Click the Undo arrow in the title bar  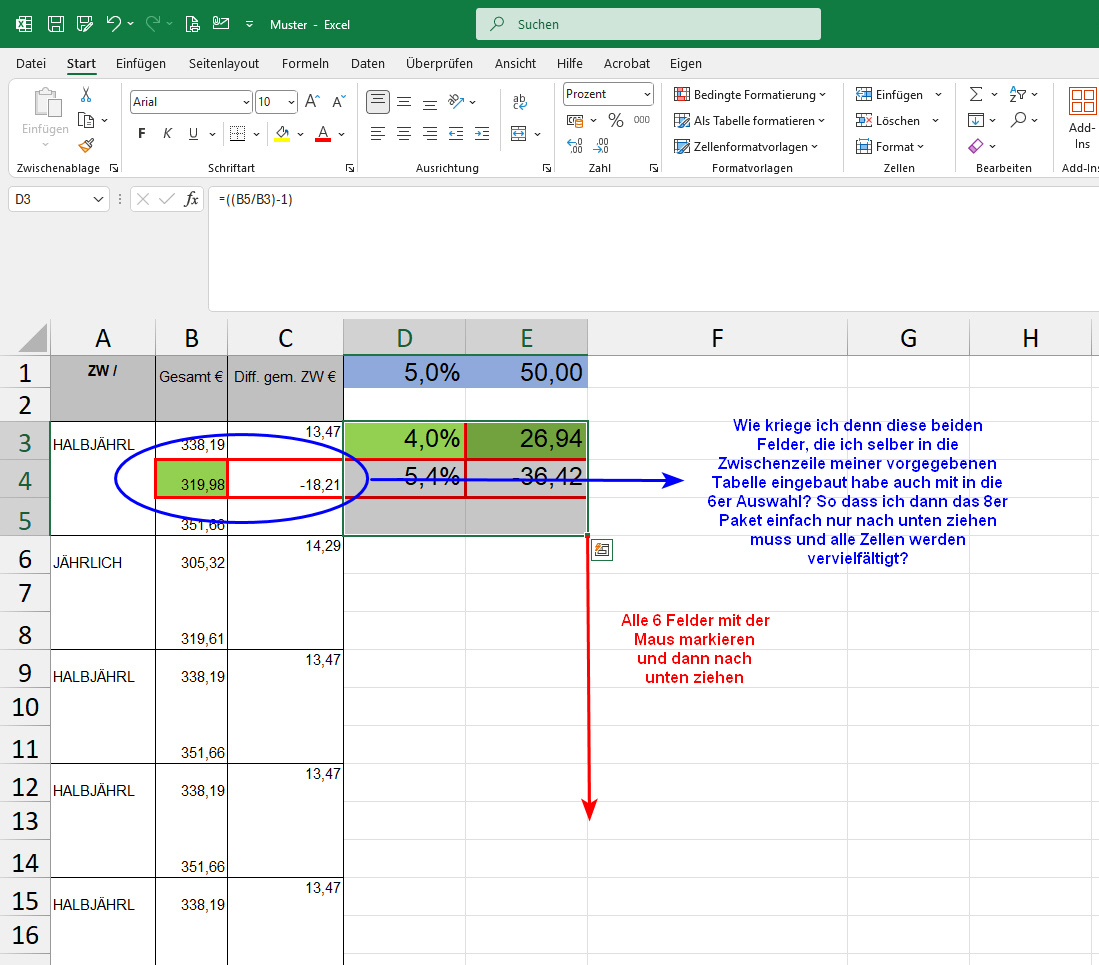114,24
